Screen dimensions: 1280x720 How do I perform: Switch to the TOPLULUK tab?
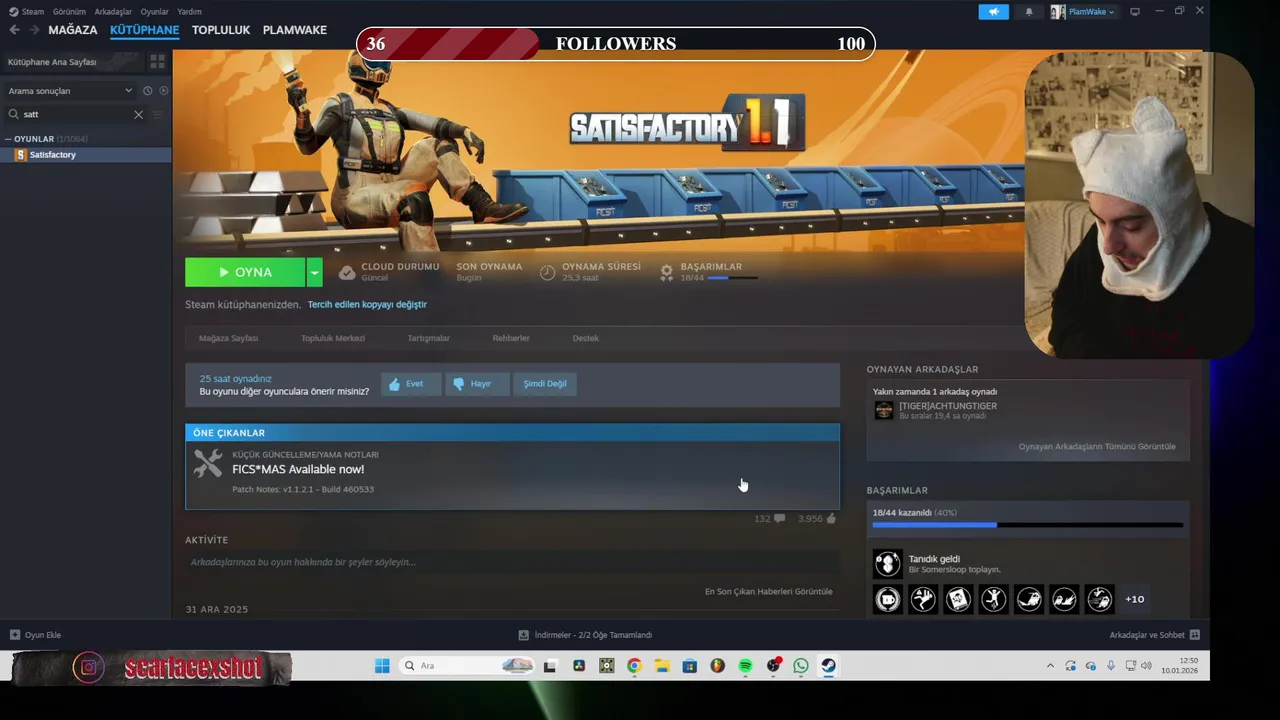point(221,30)
